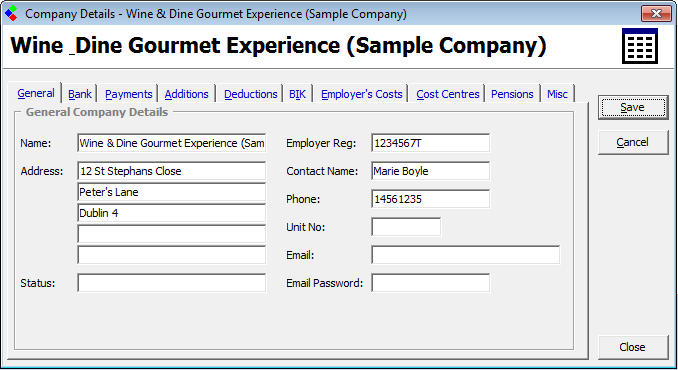Click the Email Password input field
Screen dimensions: 678x370
point(430,283)
